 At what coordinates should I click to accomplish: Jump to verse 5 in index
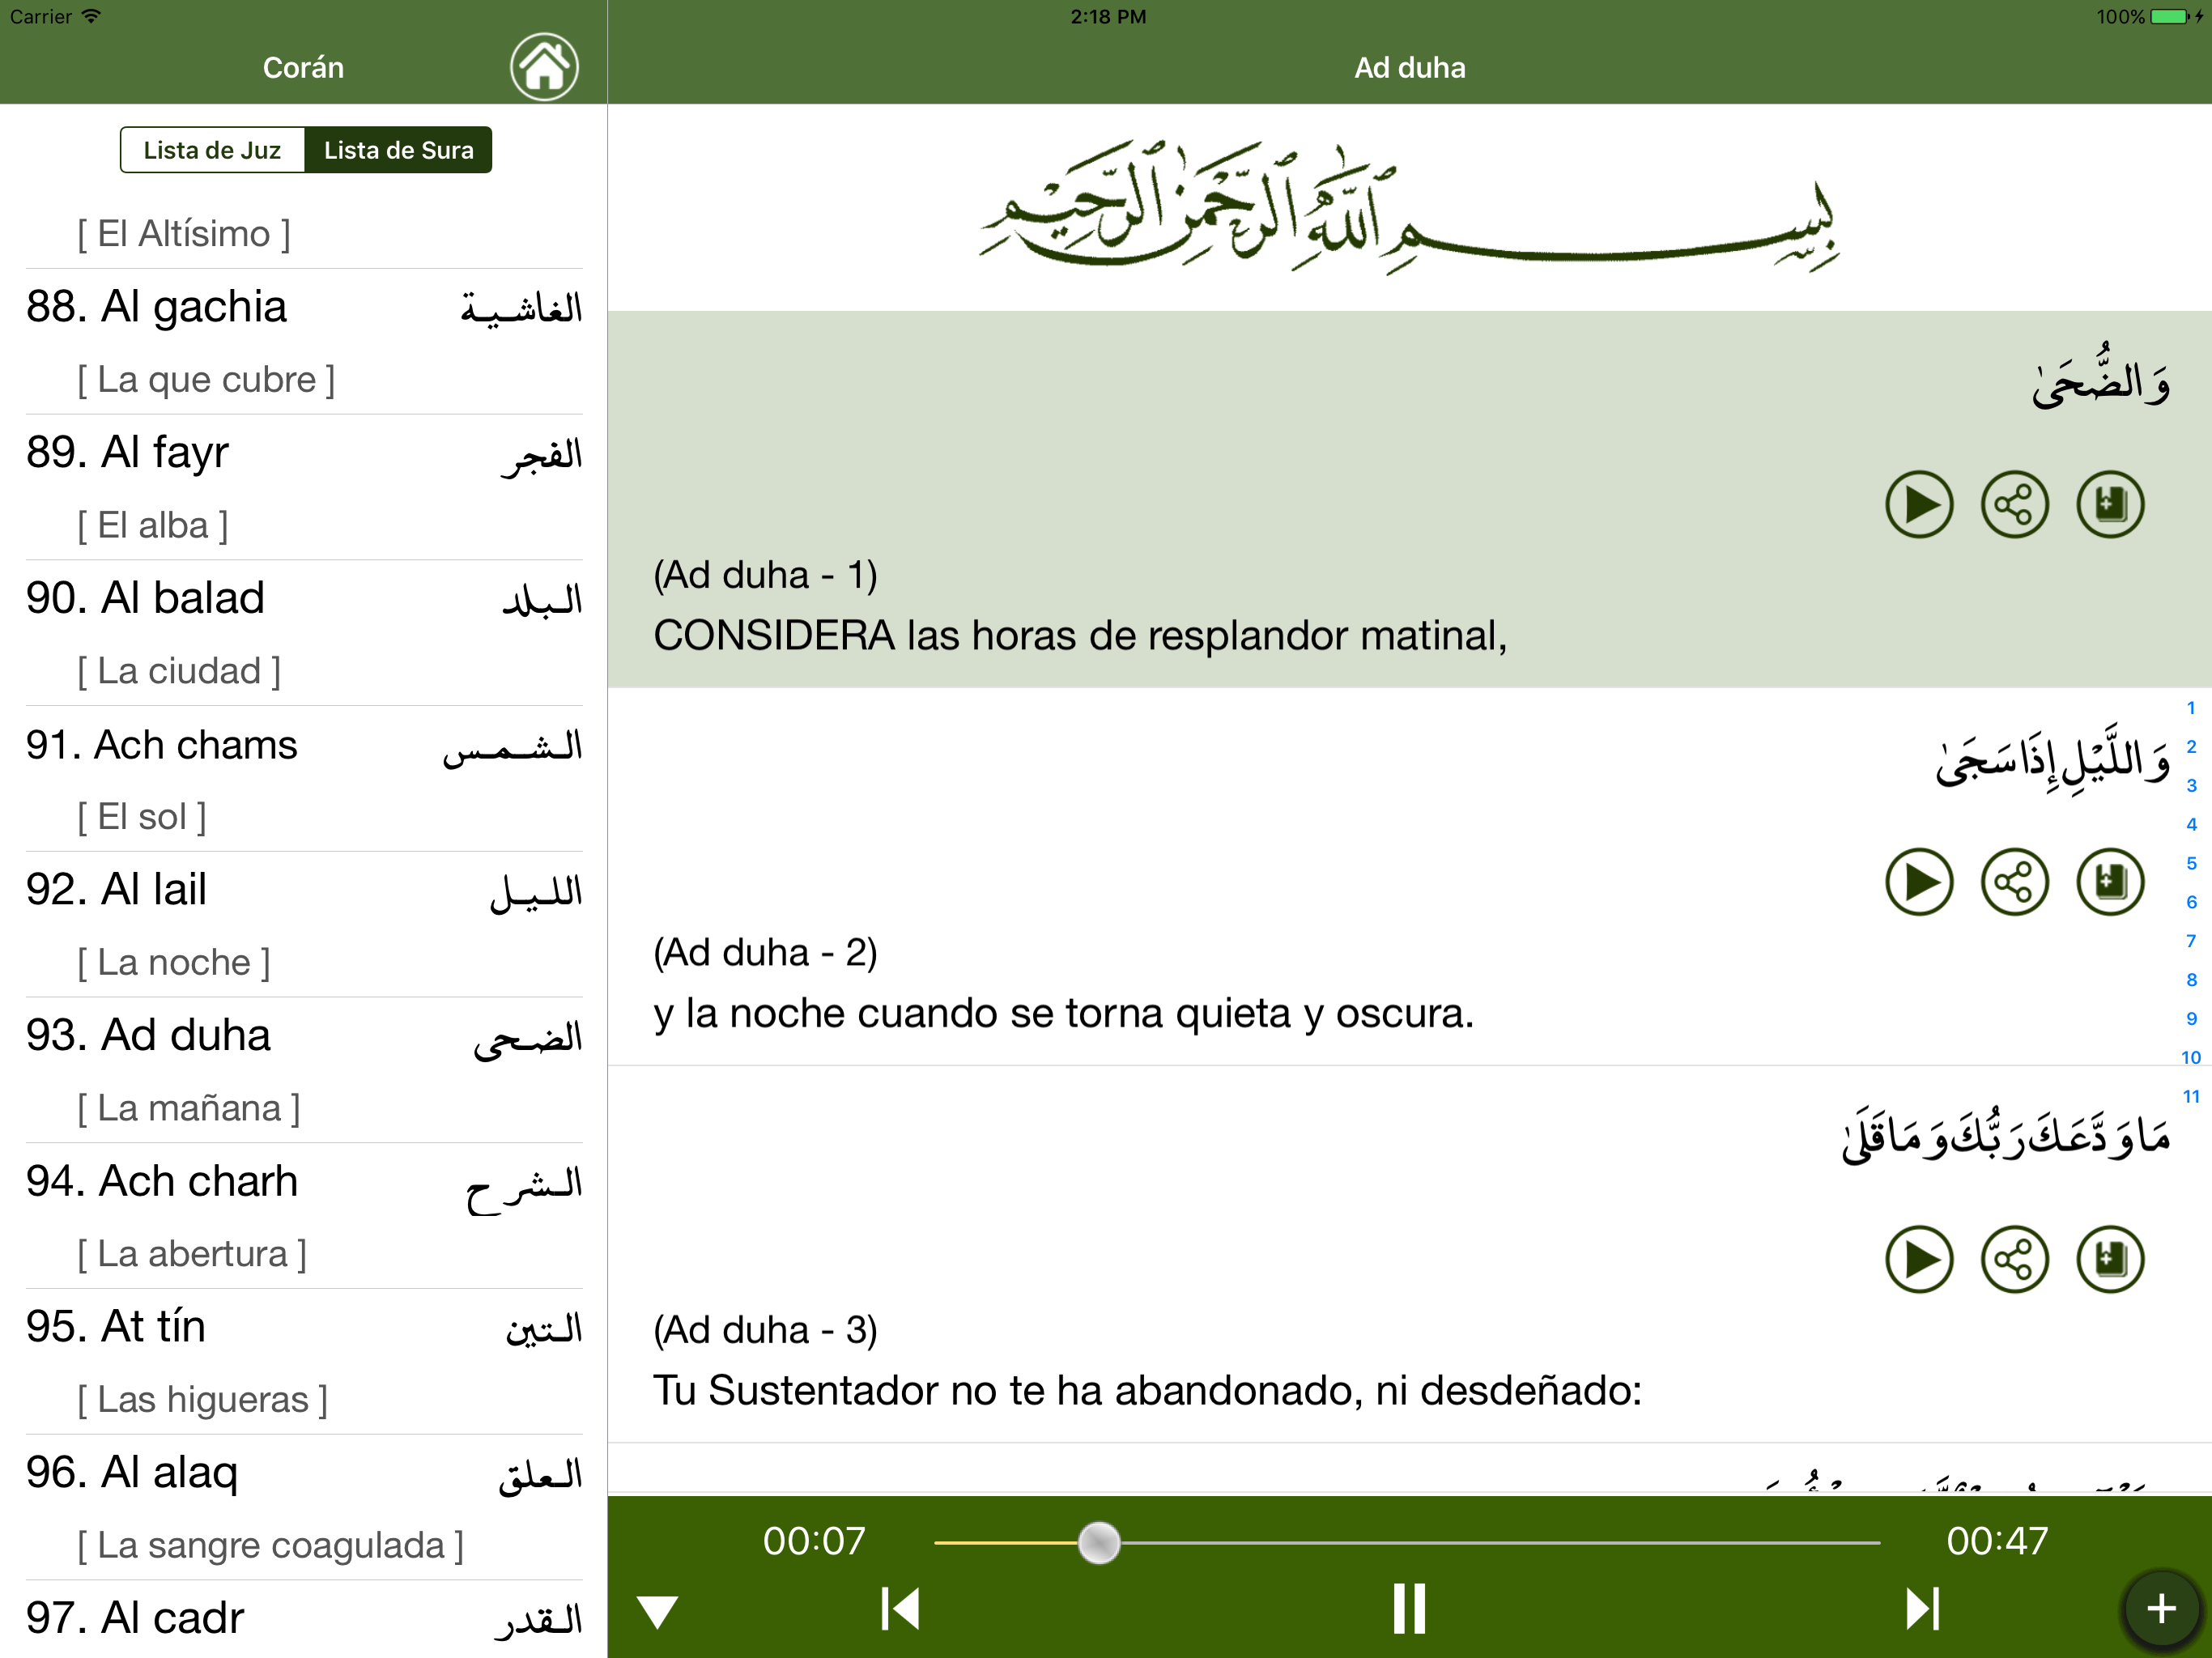(2191, 864)
